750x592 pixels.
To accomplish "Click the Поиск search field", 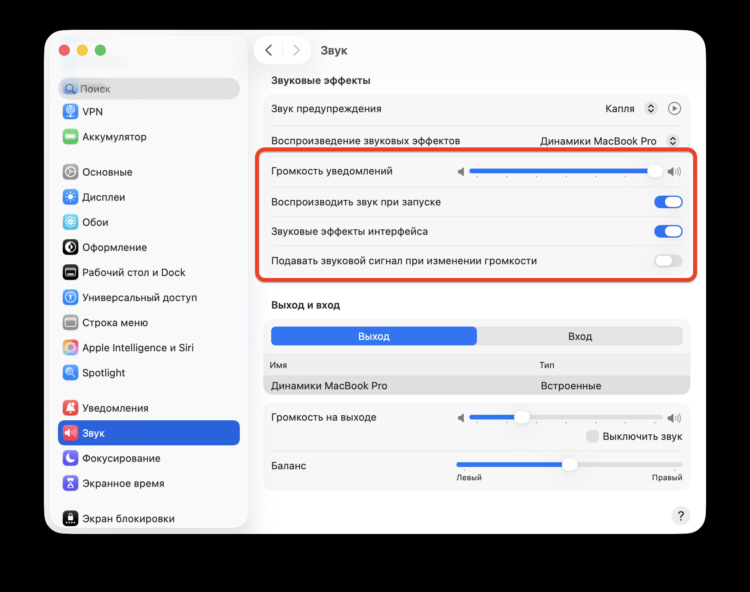I will [x=150, y=88].
